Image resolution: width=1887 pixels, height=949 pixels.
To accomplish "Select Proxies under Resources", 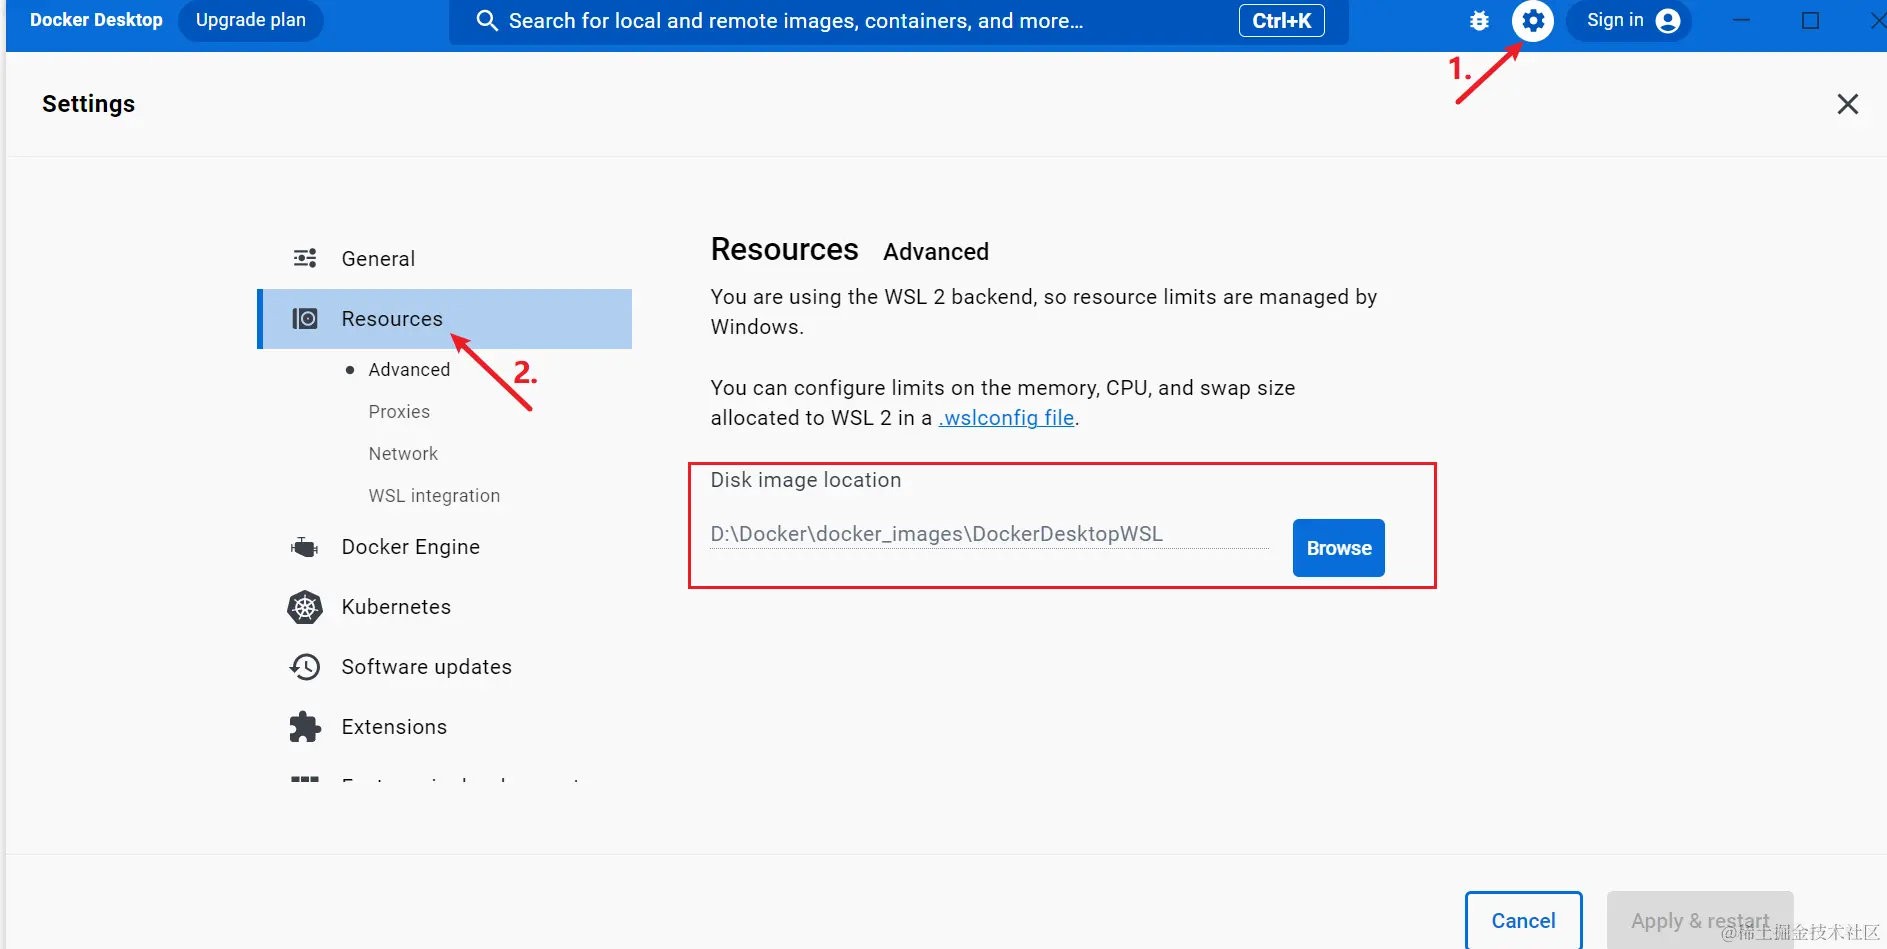I will point(399,412).
